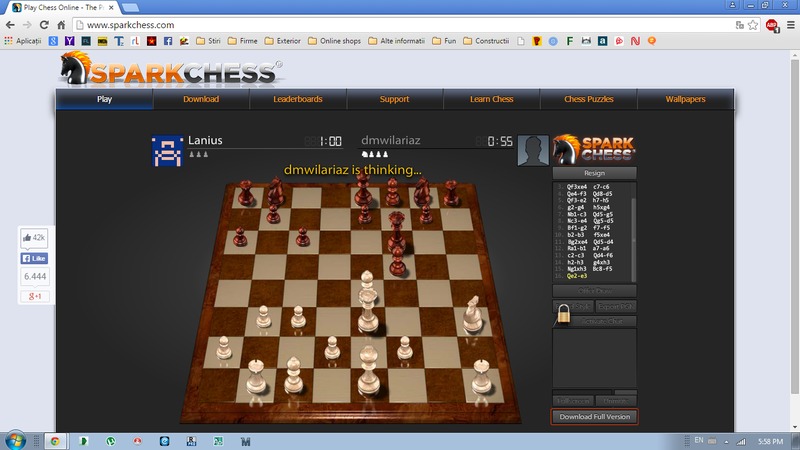Click move Ng1xh3 in the move list
Image resolution: width=800 pixels, height=450 pixels.
[577, 269]
